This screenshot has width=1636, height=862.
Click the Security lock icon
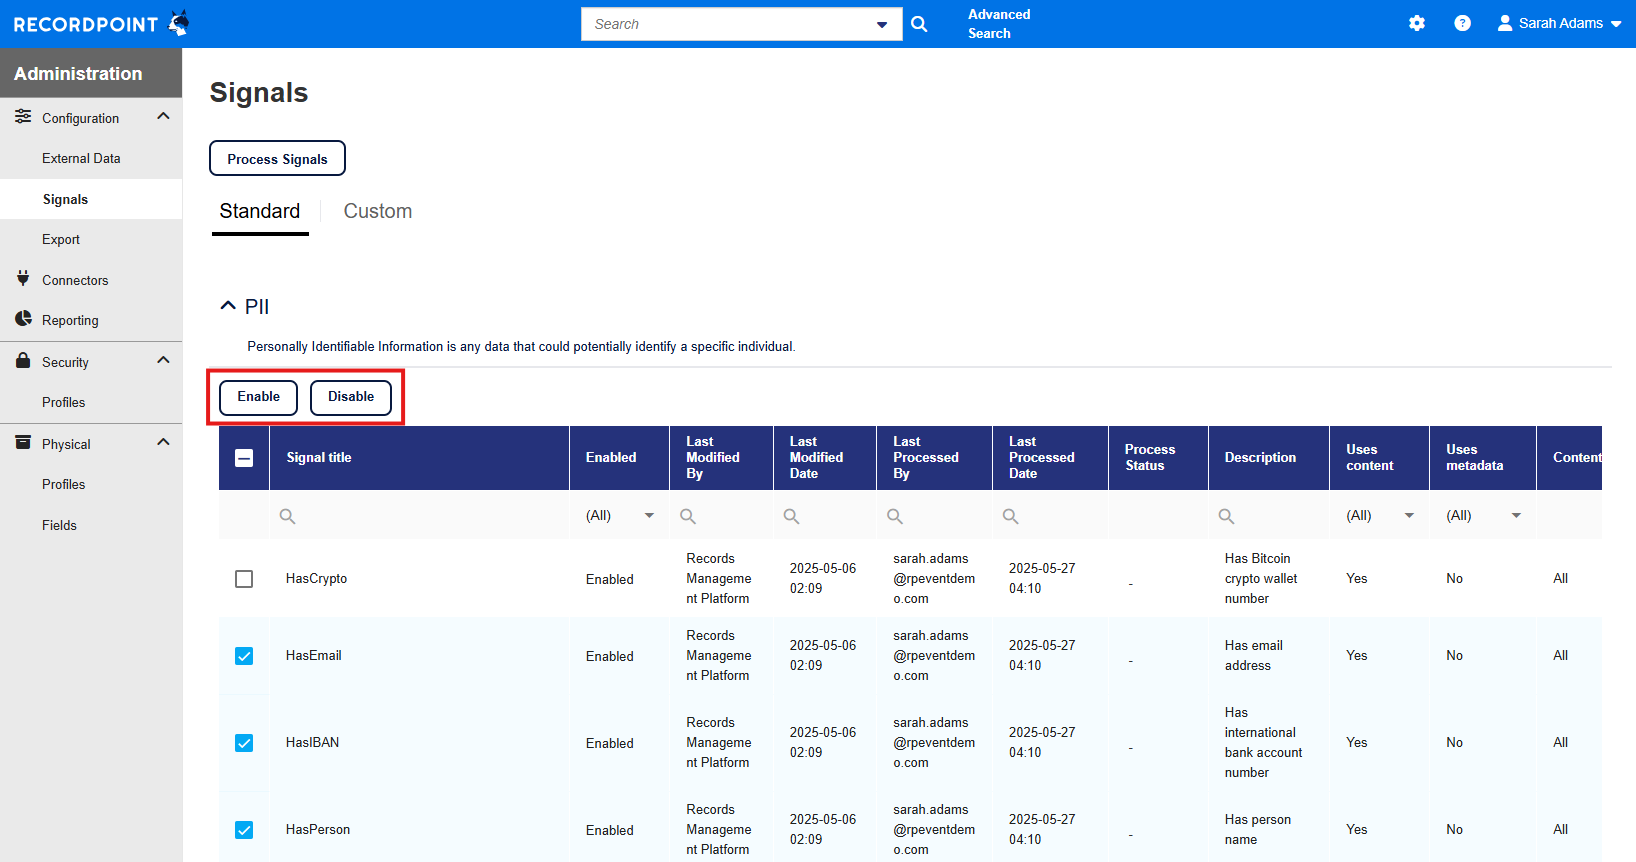(x=23, y=361)
